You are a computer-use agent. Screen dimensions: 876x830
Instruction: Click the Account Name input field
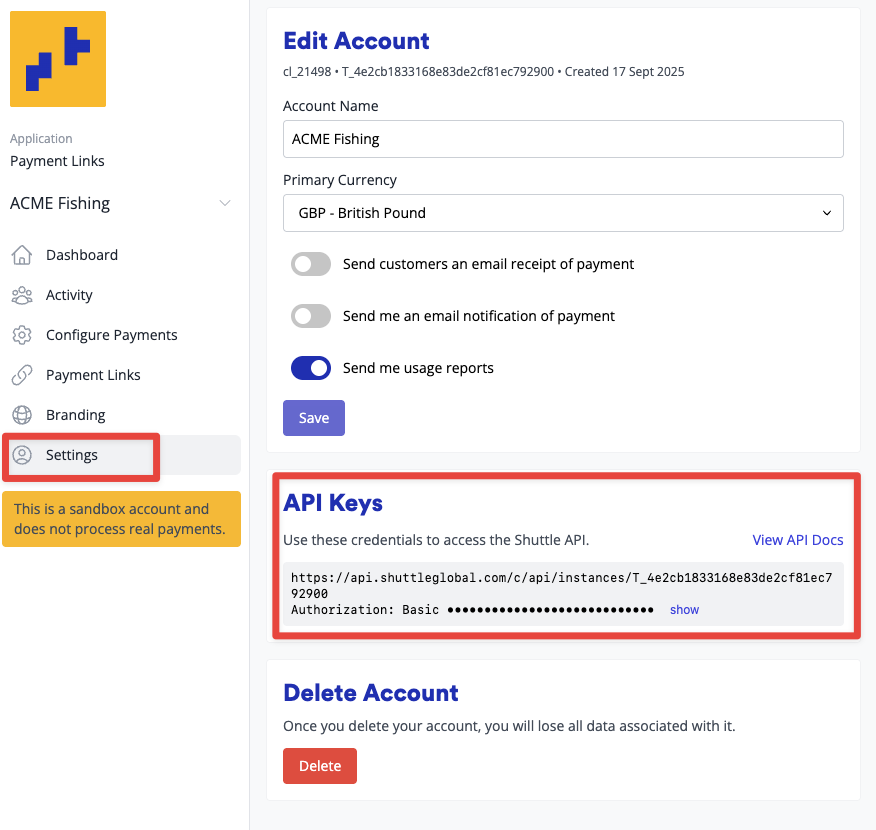click(563, 139)
